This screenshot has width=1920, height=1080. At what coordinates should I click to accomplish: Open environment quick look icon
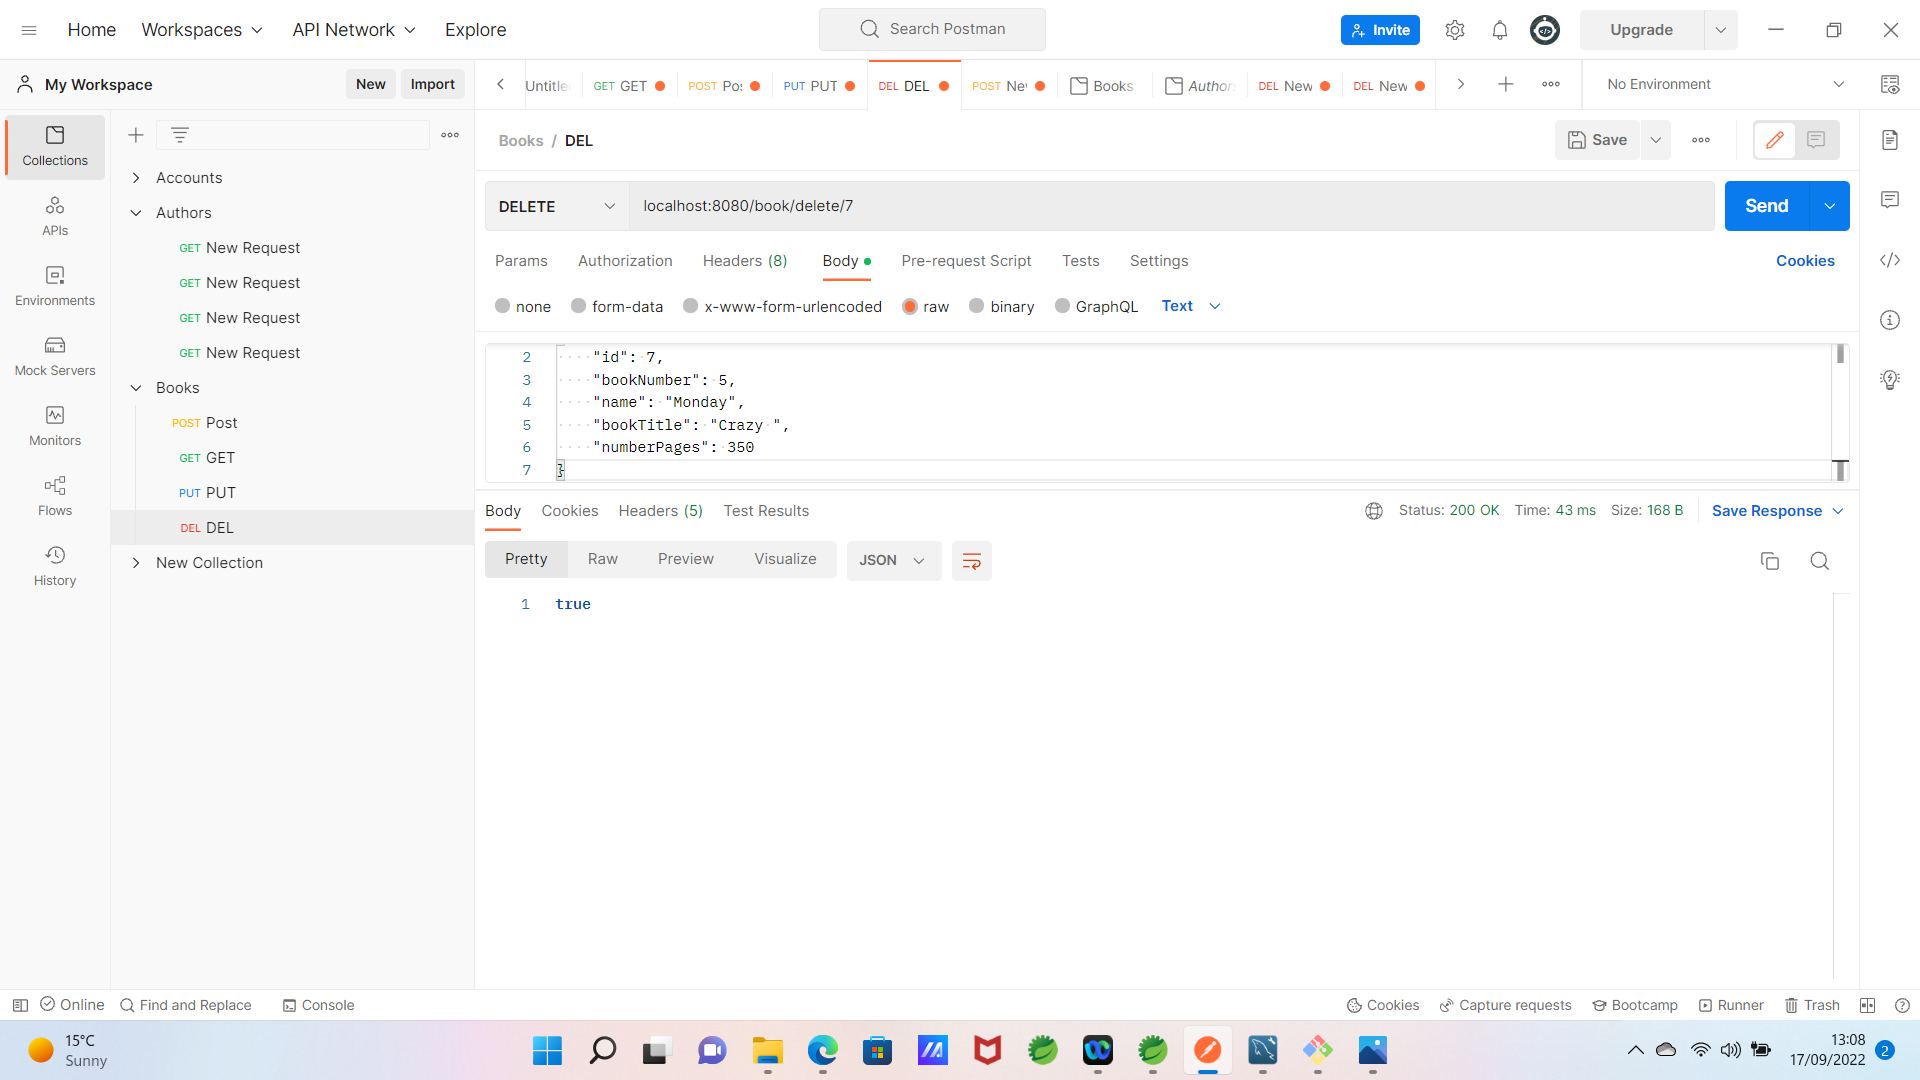click(1890, 85)
